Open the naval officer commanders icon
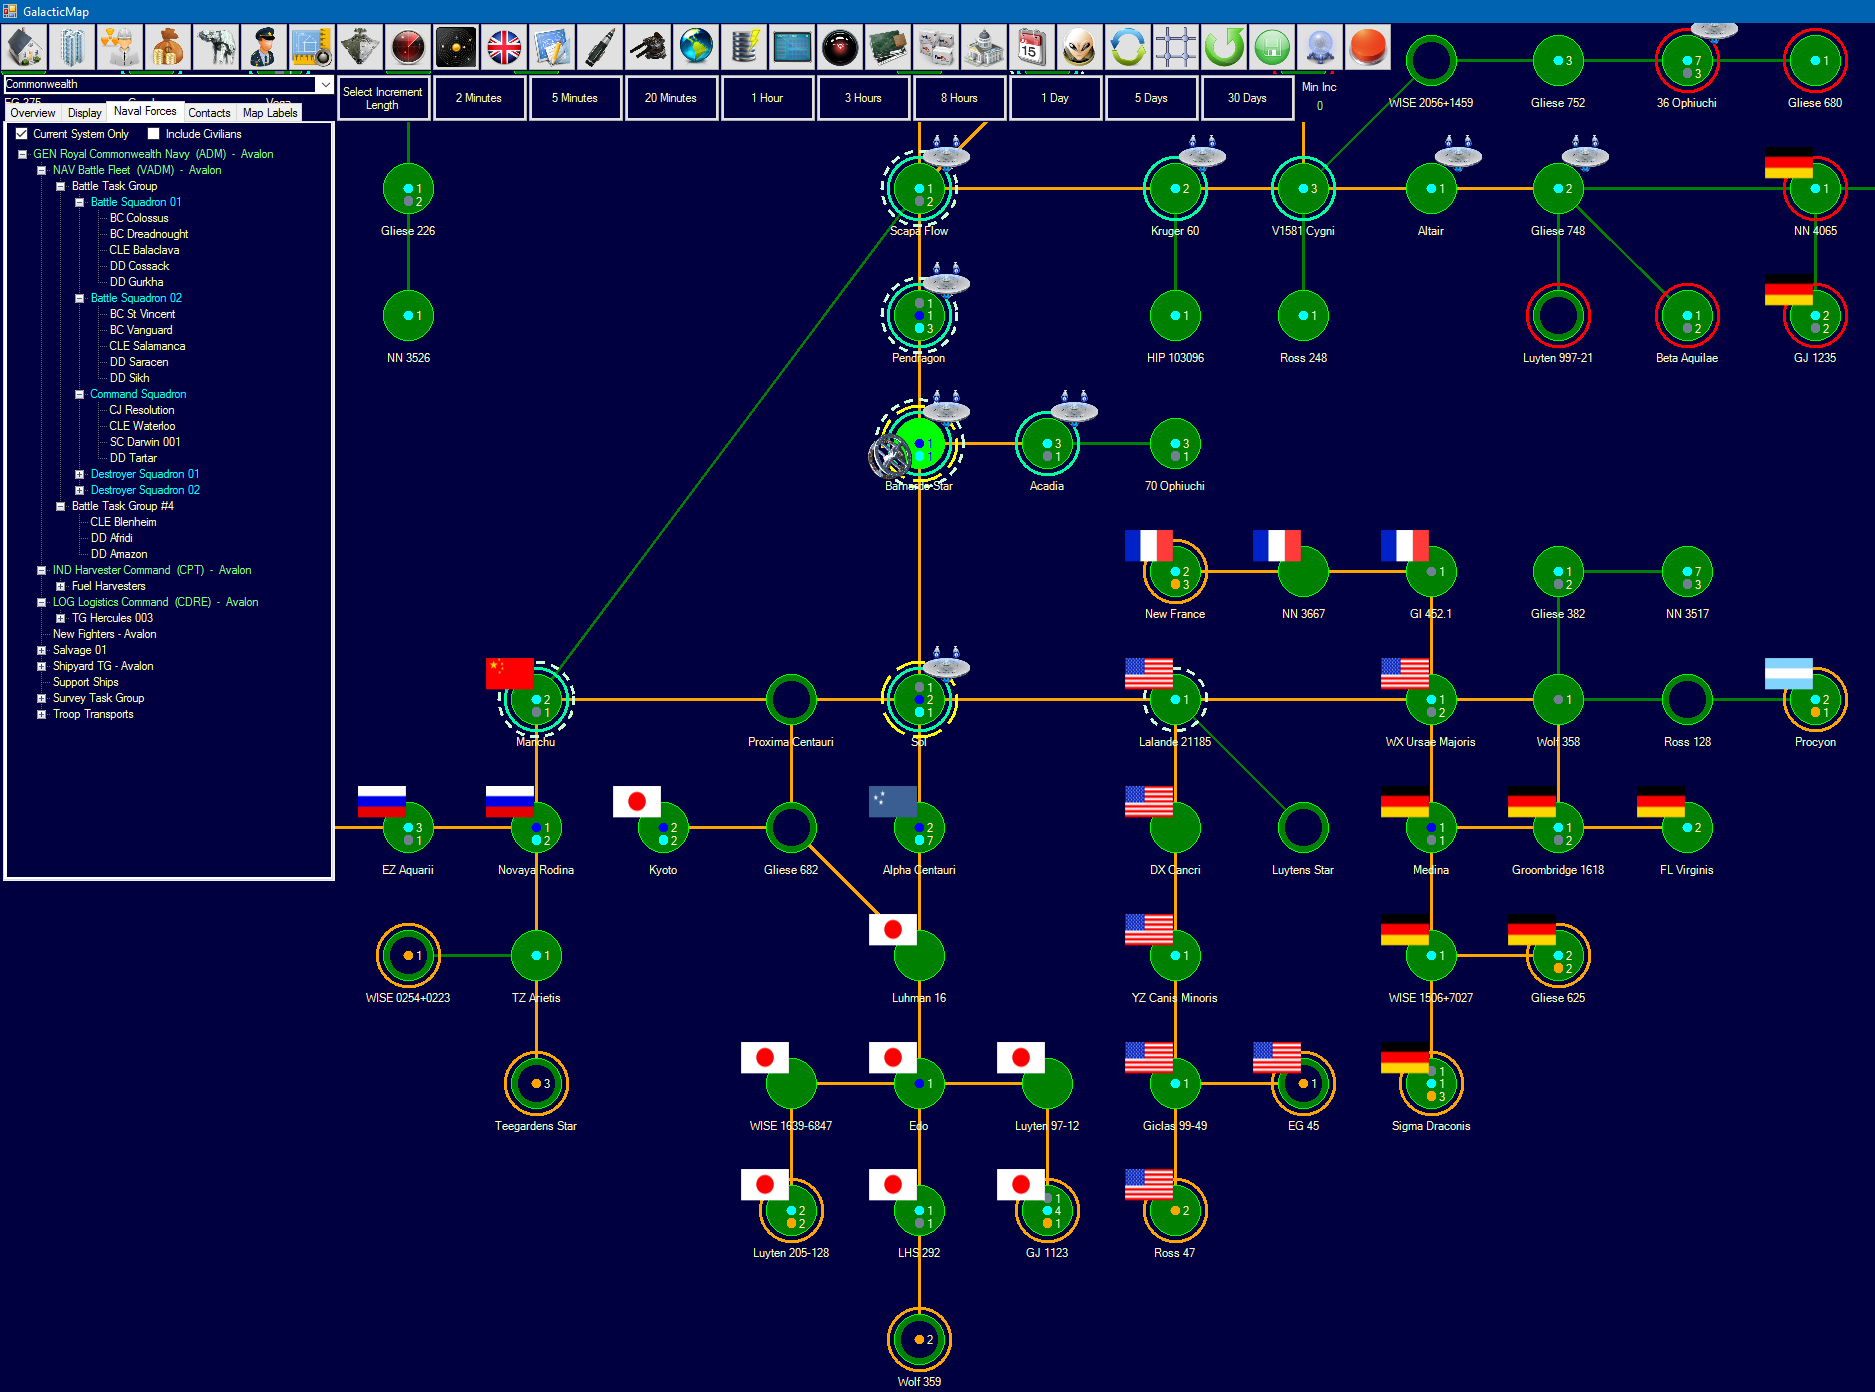The height and width of the screenshot is (1392, 1875). 264,47
